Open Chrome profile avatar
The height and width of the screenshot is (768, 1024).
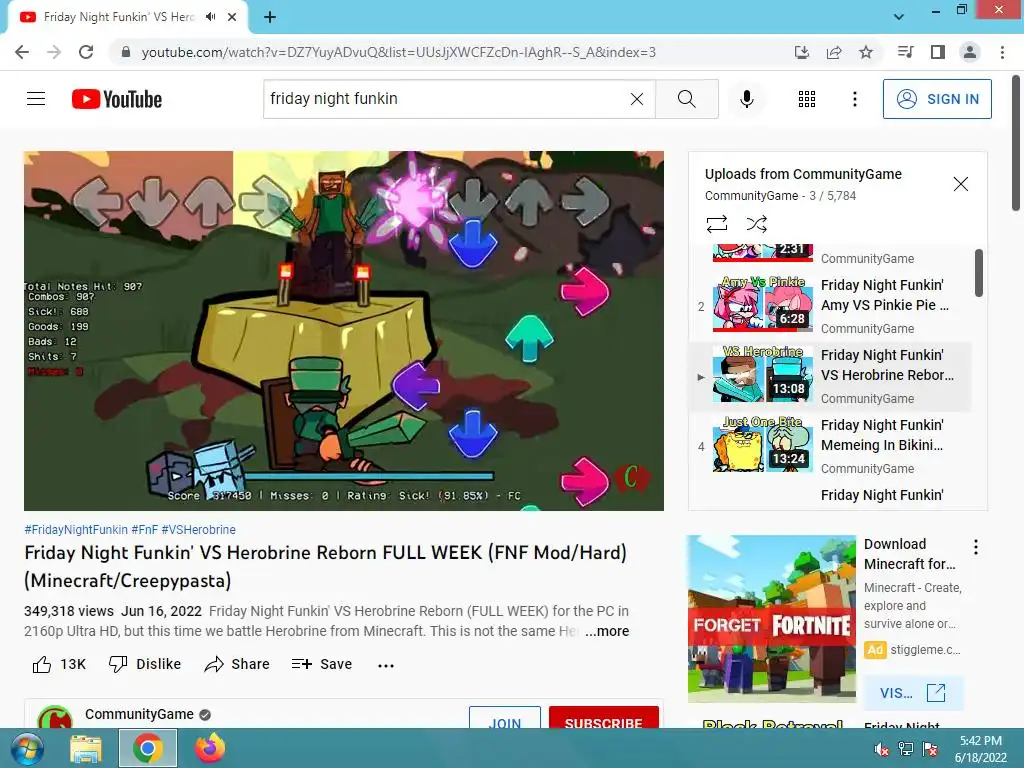click(970, 52)
